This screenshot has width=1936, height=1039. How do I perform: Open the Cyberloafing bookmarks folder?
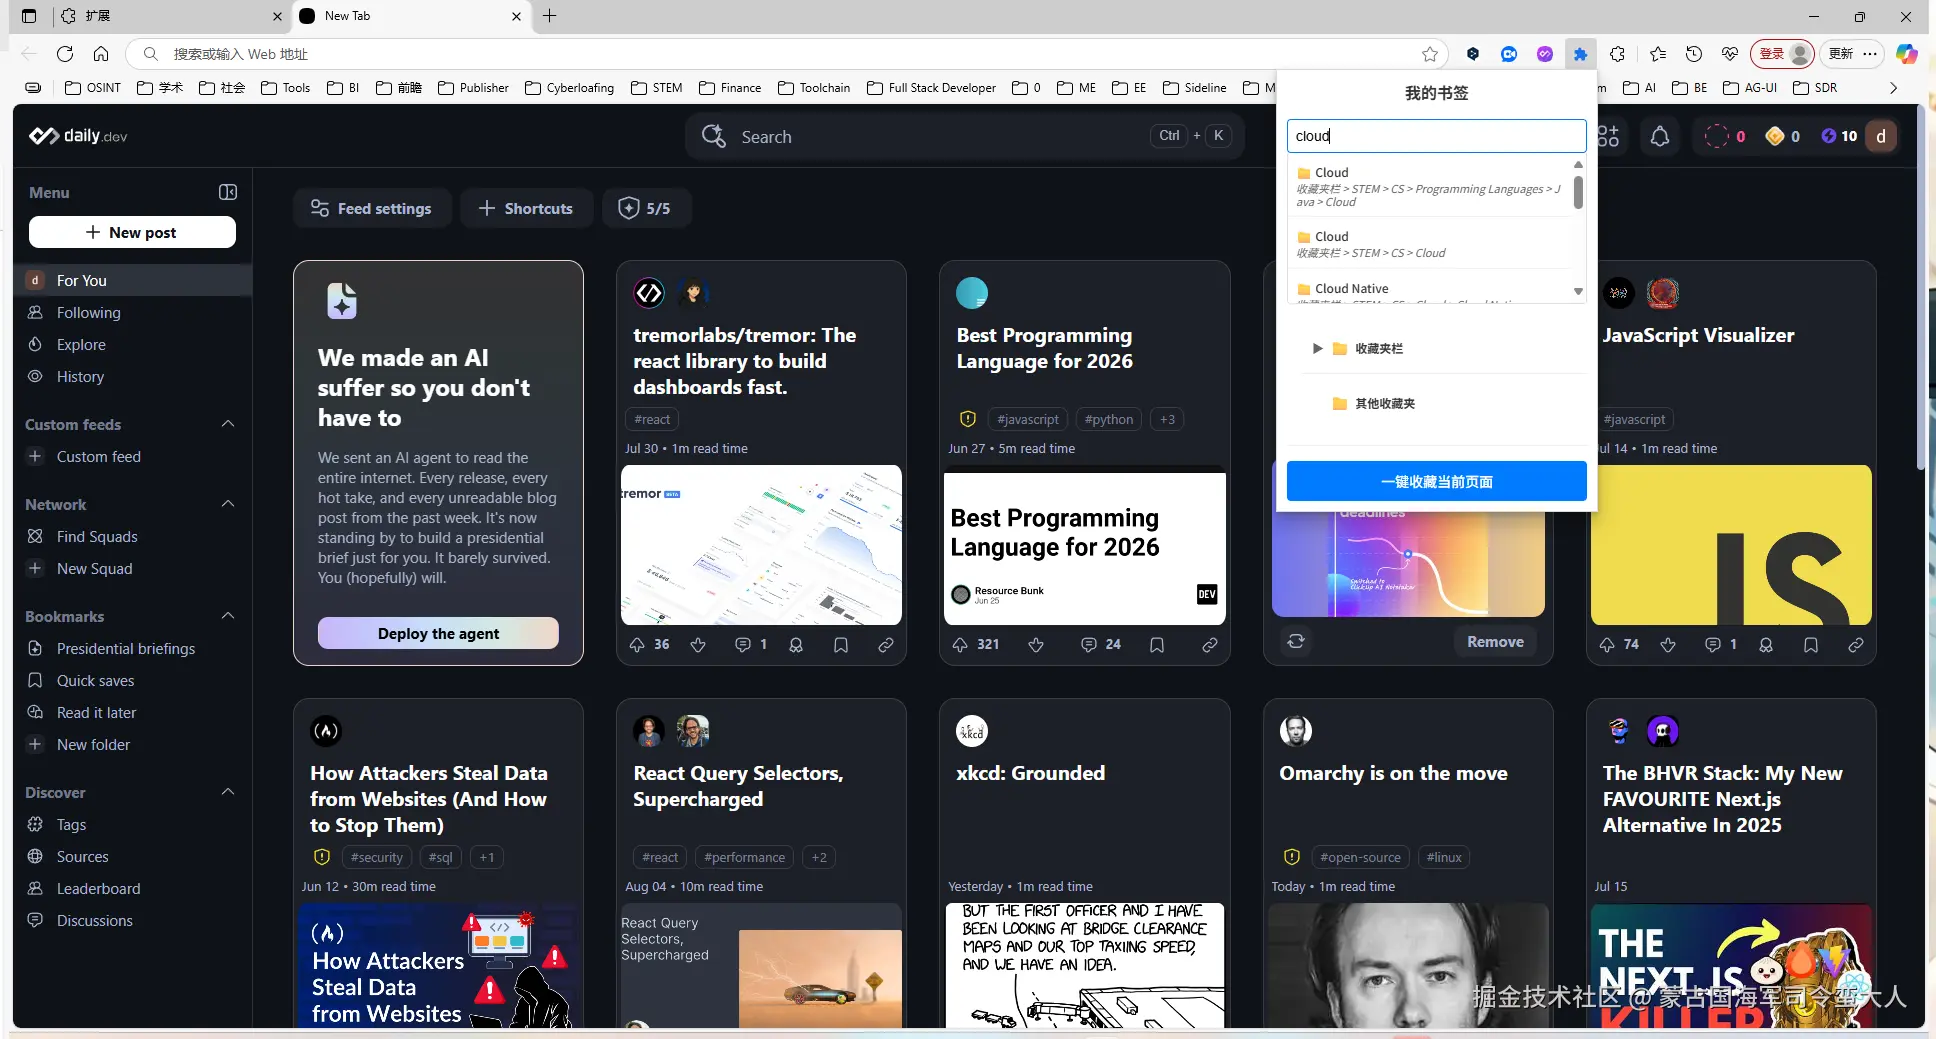pyautogui.click(x=569, y=88)
